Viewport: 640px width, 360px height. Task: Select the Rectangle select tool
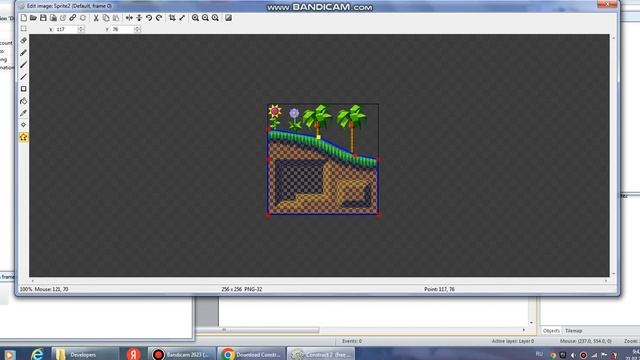[24, 29]
